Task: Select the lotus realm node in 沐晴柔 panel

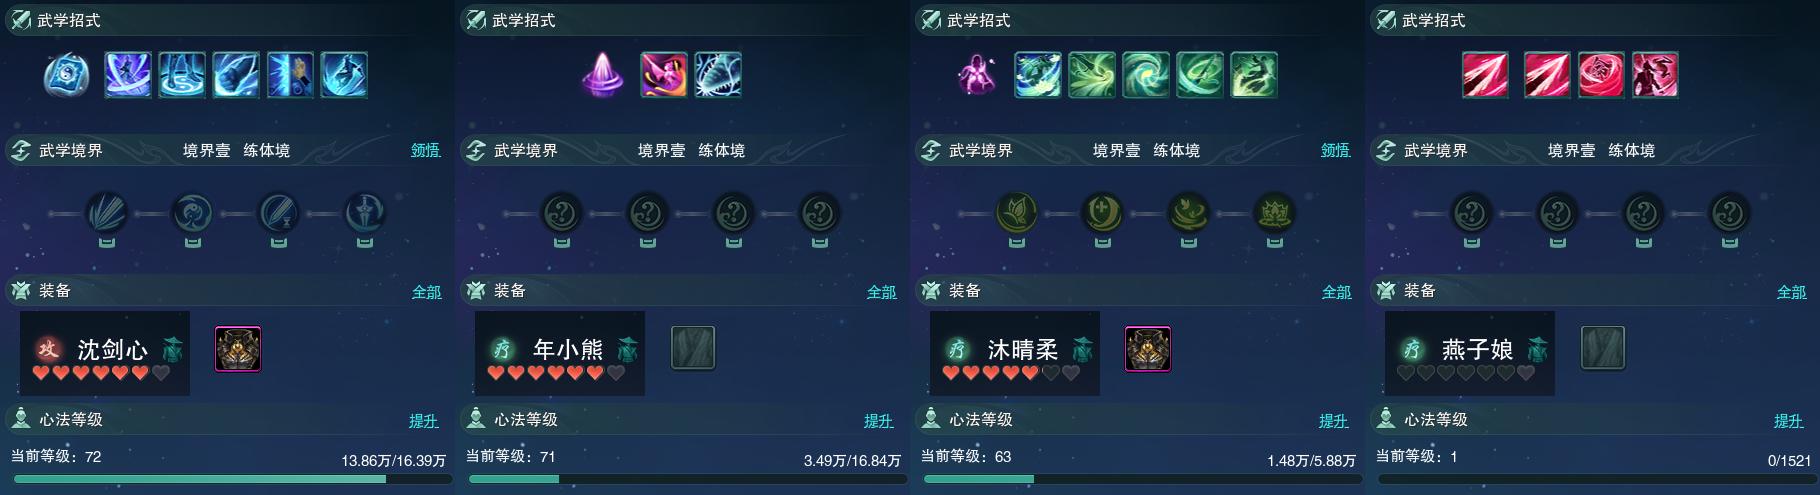Action: click(x=1275, y=213)
